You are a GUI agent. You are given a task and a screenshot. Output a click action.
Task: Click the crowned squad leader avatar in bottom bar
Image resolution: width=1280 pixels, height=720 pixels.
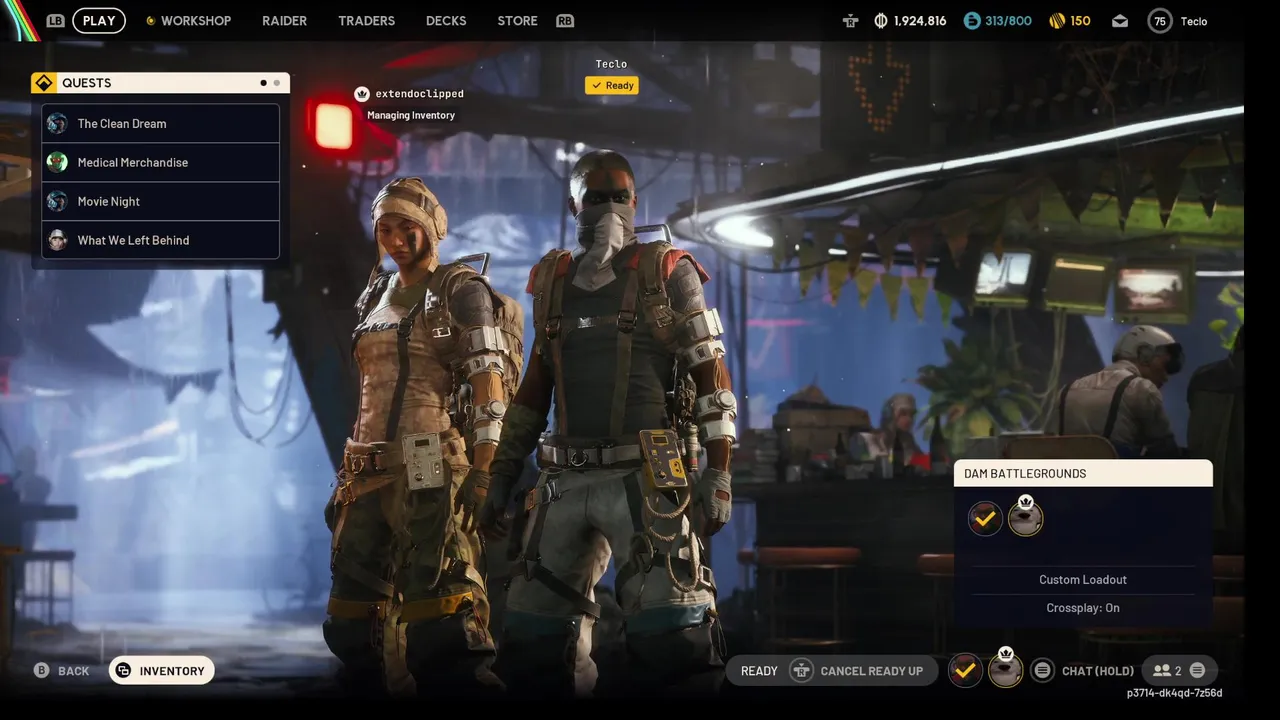1006,668
